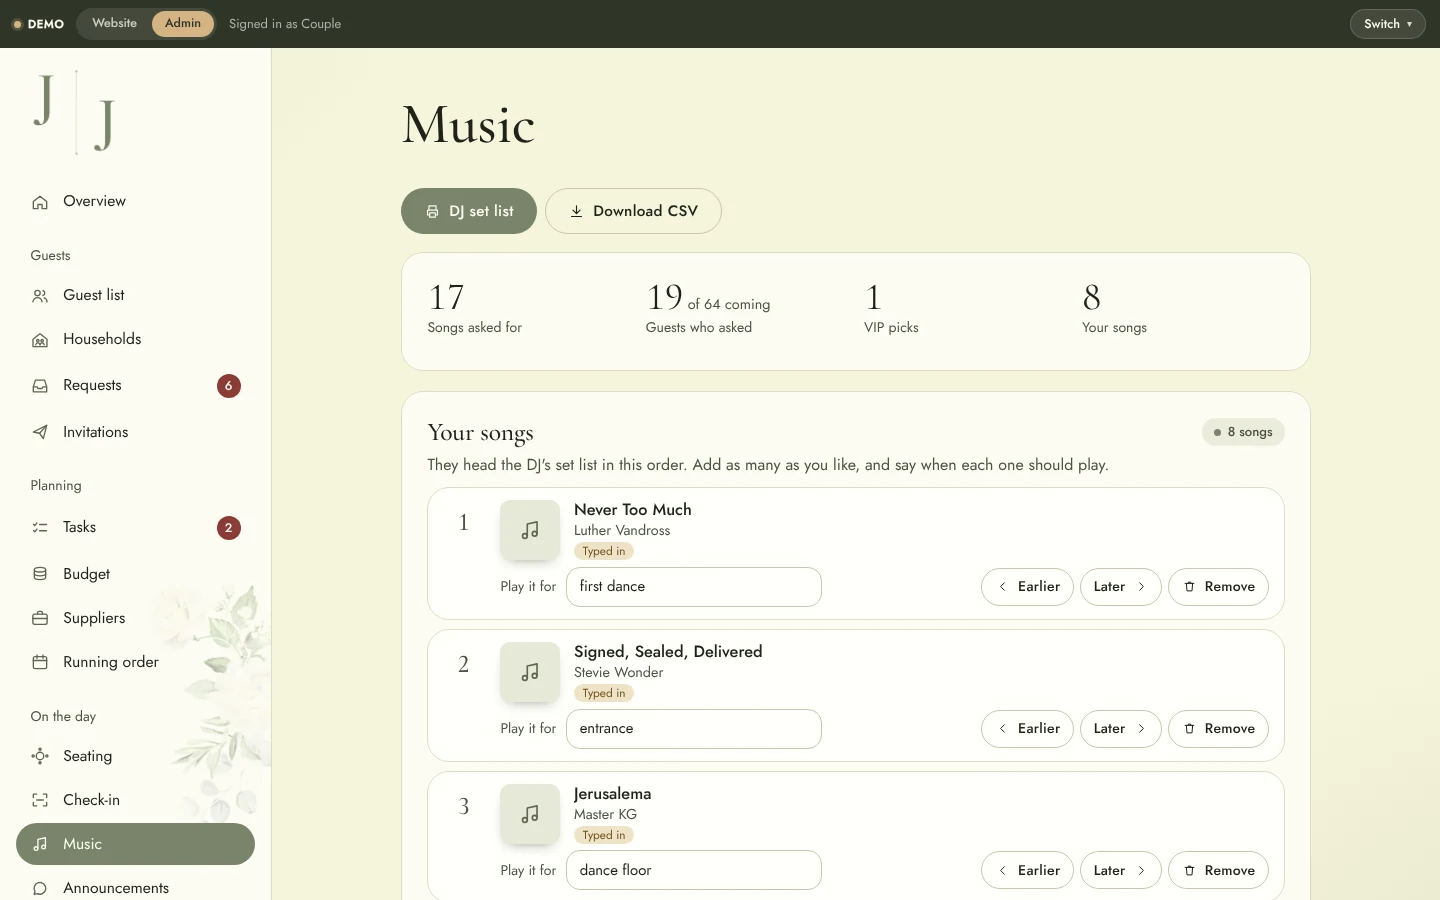Open the Music page in sidebar
The image size is (1440, 900).
[135, 844]
